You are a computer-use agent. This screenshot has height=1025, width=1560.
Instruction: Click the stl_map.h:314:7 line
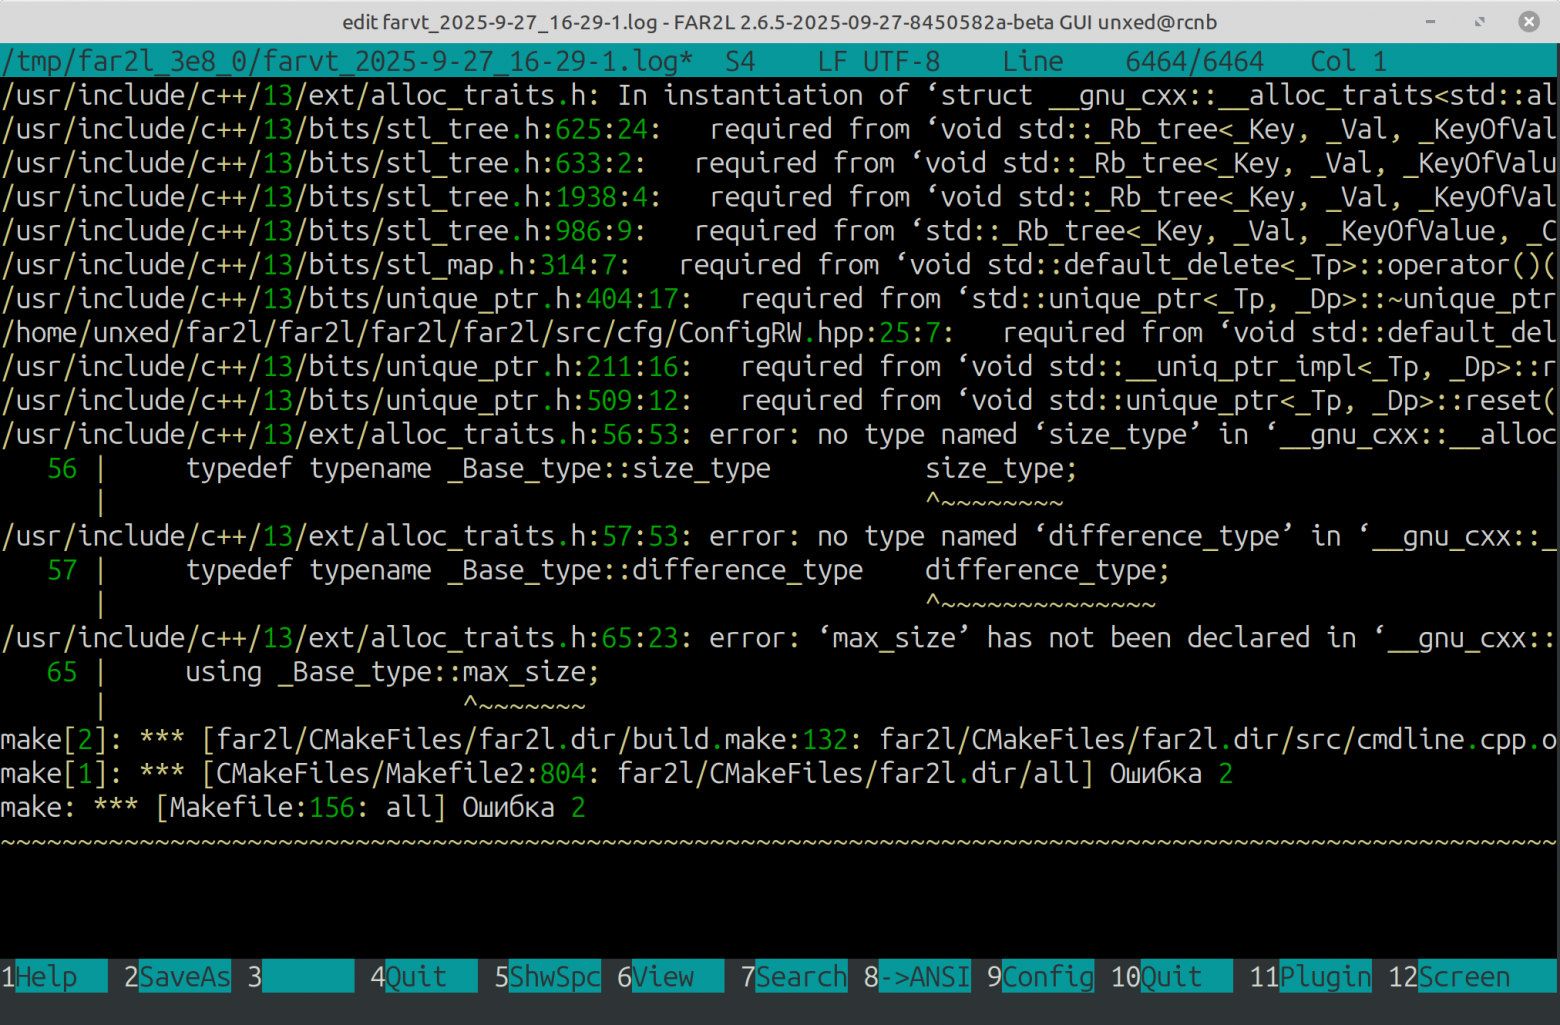click(779, 265)
